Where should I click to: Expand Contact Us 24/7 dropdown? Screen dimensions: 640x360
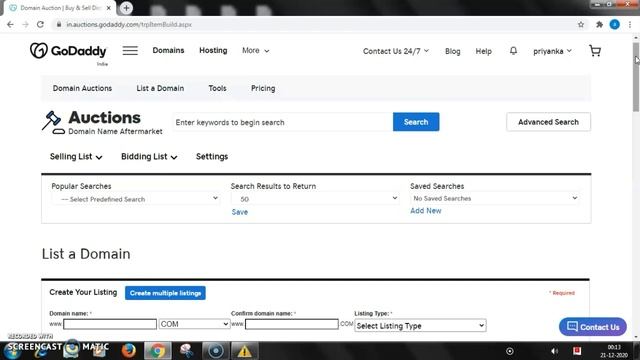pyautogui.click(x=396, y=51)
